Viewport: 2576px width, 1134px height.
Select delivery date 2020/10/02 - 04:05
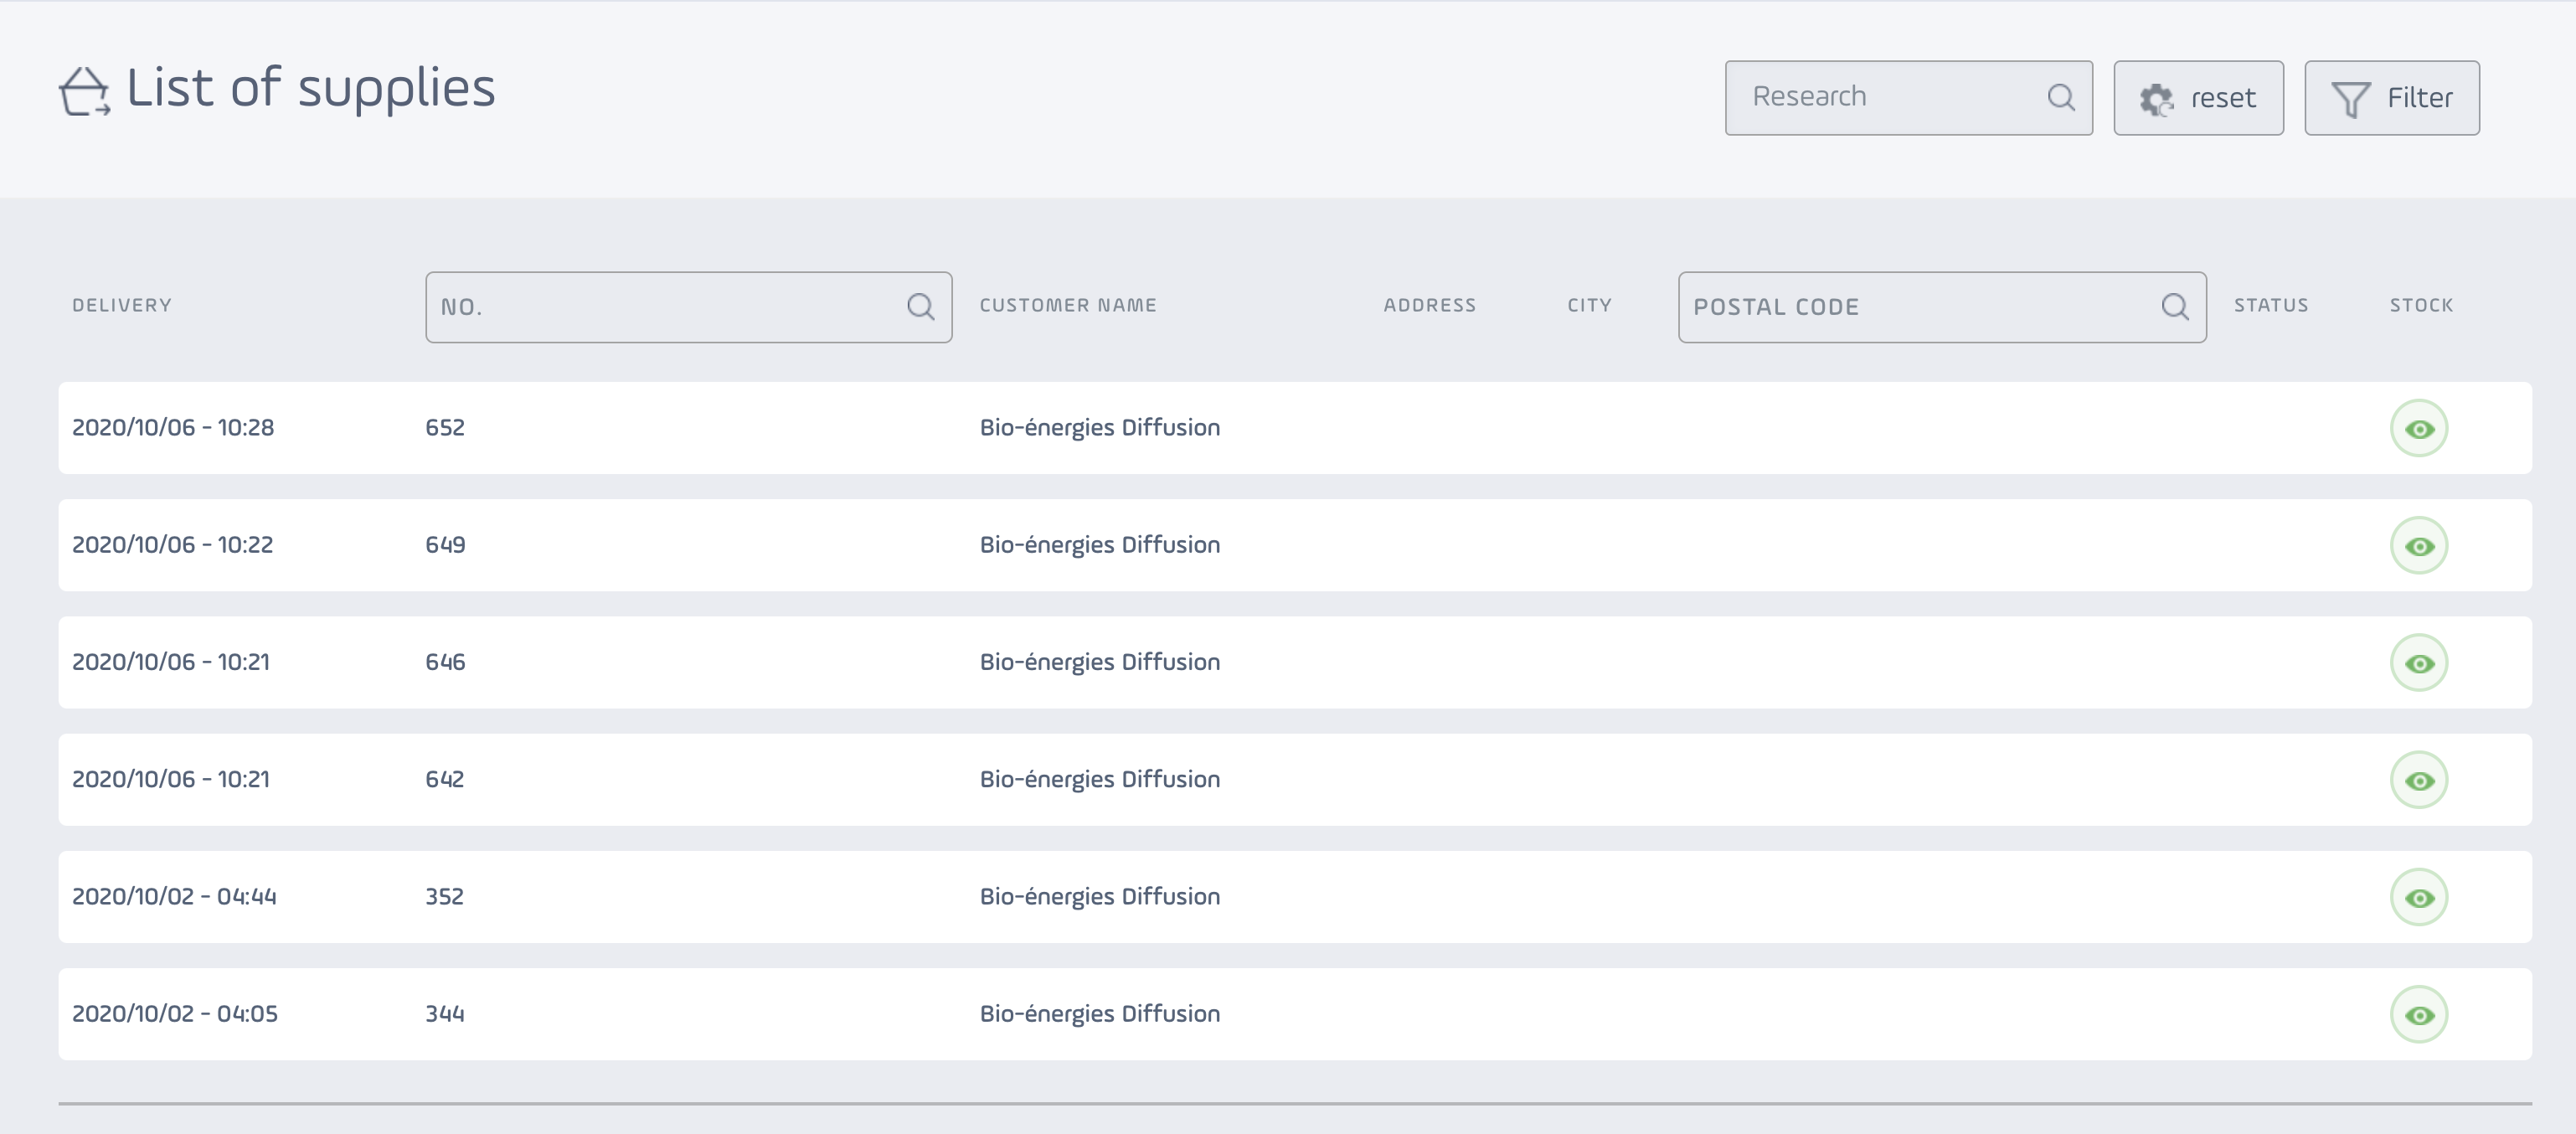click(x=175, y=1013)
